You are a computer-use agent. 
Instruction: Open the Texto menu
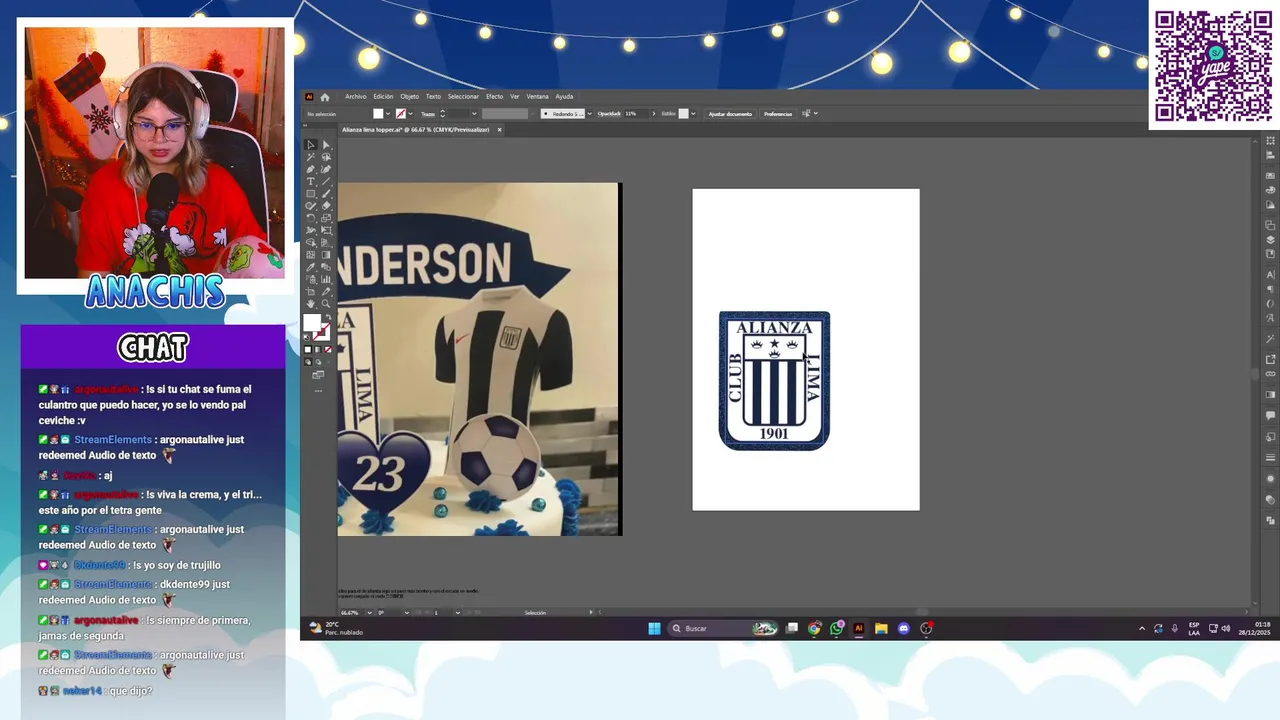433,97
